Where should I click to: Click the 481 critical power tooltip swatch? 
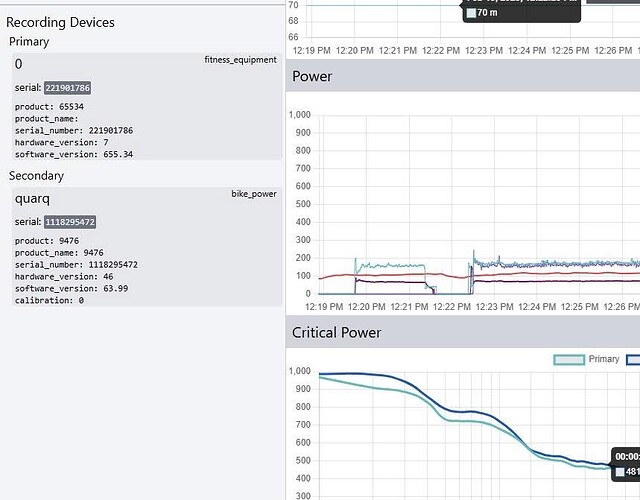pyautogui.click(x=620, y=472)
